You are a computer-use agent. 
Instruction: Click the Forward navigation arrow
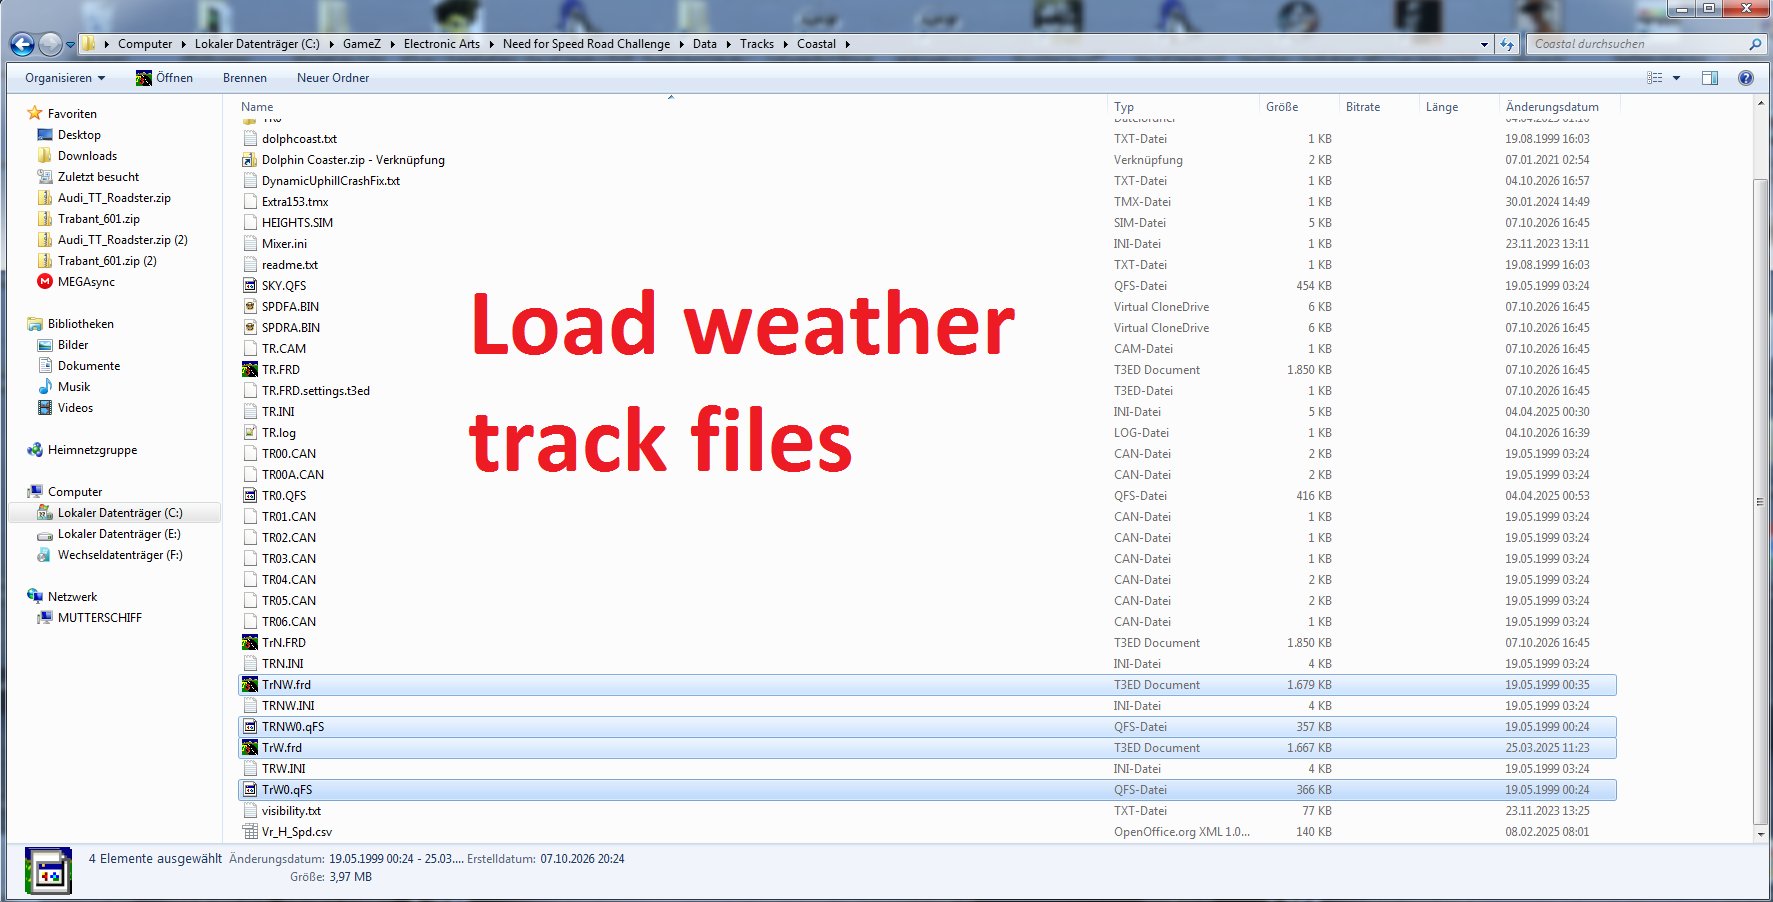coord(50,44)
